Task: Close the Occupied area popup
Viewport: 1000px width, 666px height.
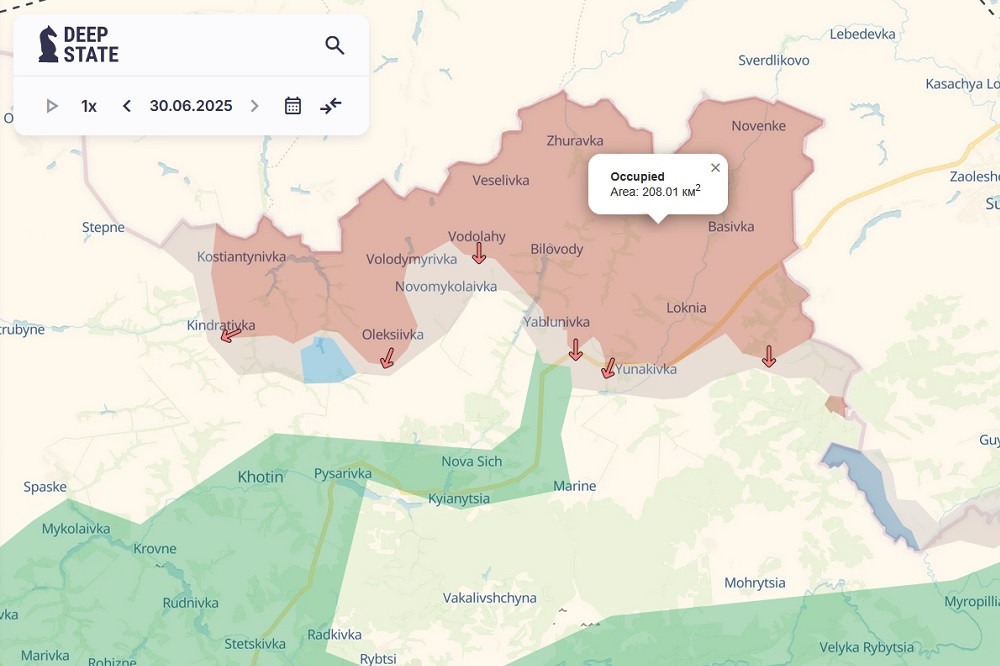Action: [x=715, y=168]
